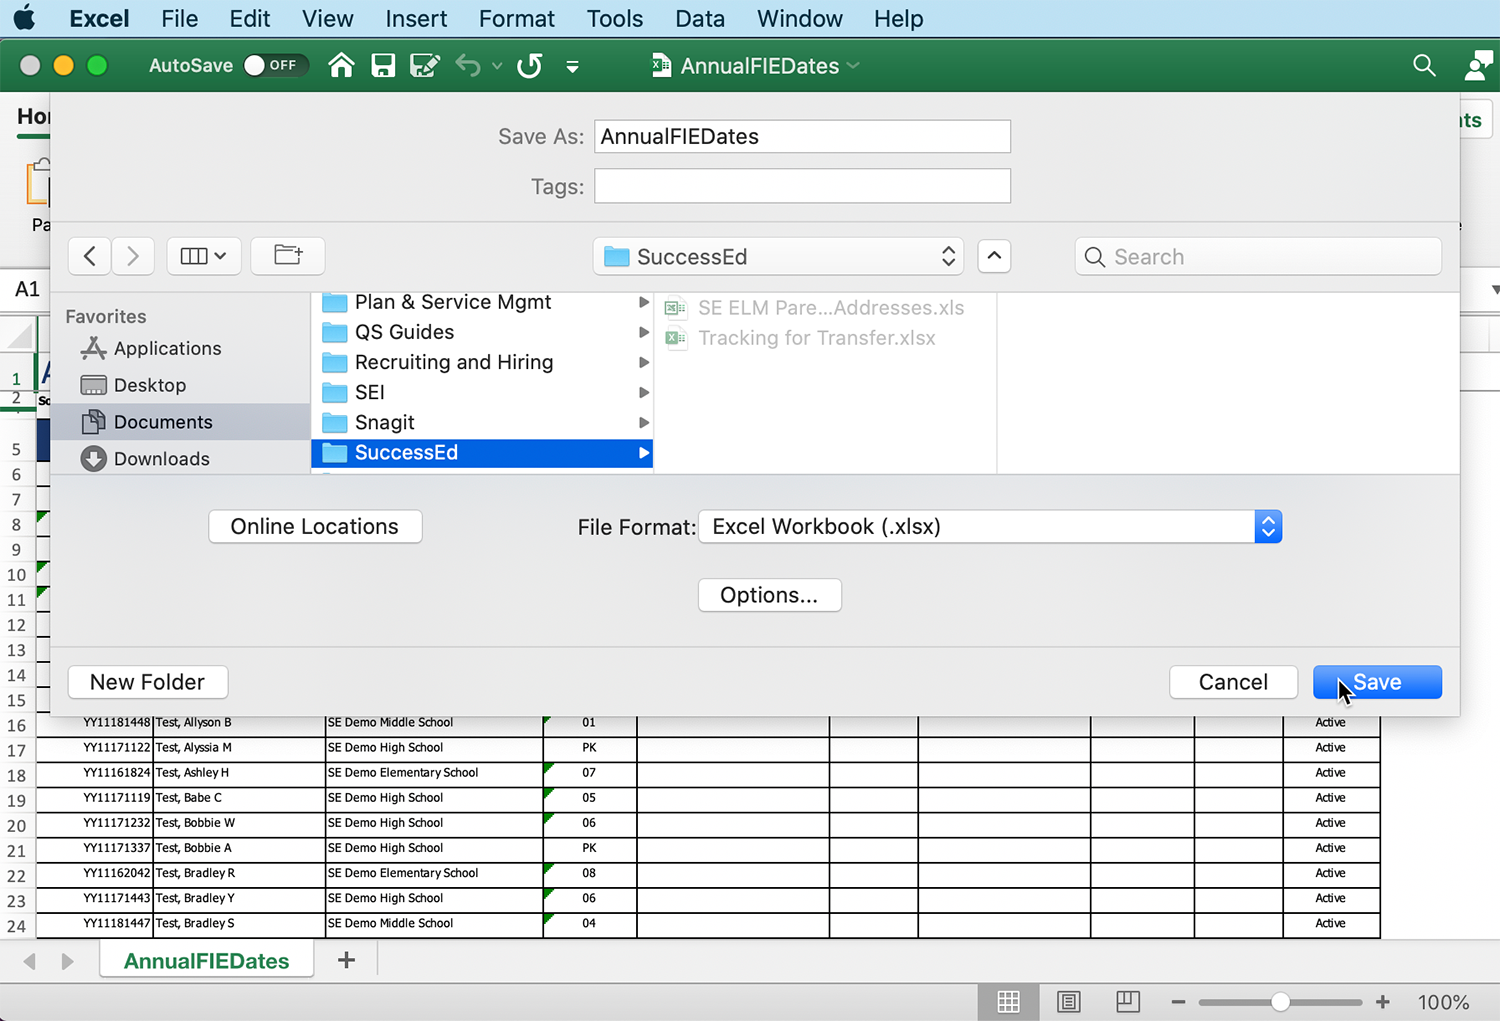Click cell Test, Allyson B in worksheet
This screenshot has height=1021, width=1500.
pyautogui.click(x=239, y=723)
